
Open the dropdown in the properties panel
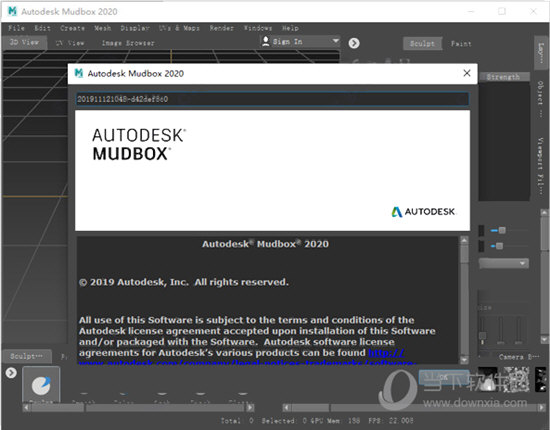point(504,263)
